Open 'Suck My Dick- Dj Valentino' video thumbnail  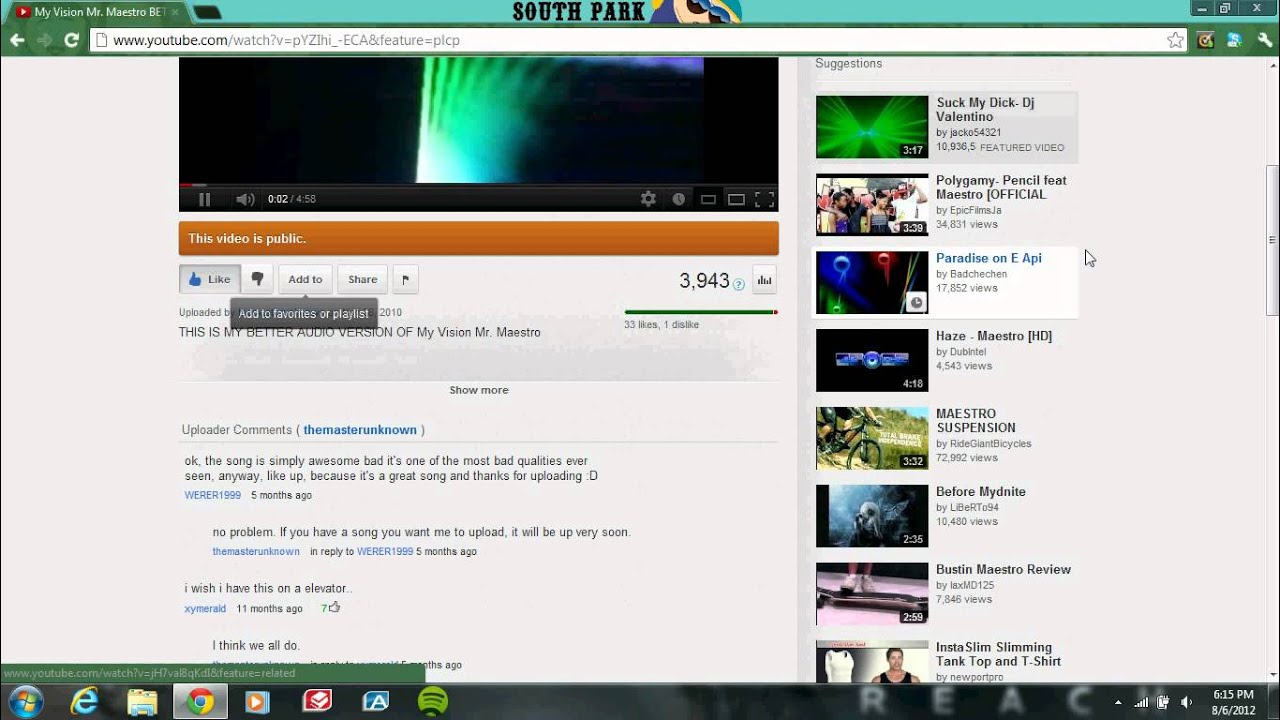pyautogui.click(x=872, y=127)
